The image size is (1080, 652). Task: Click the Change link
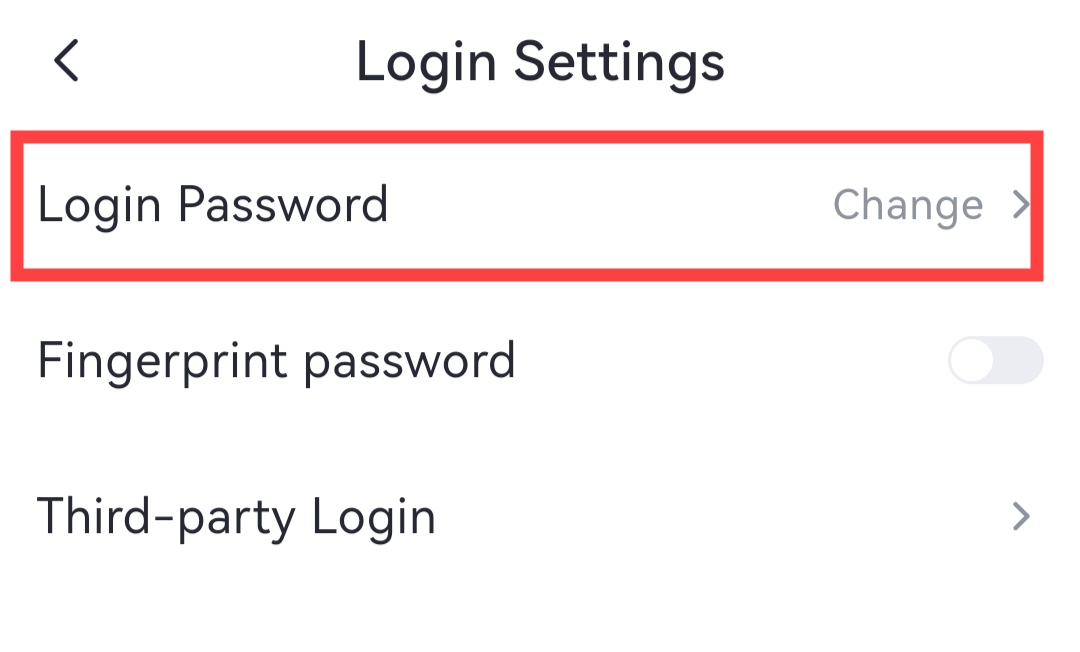pyautogui.click(x=908, y=205)
